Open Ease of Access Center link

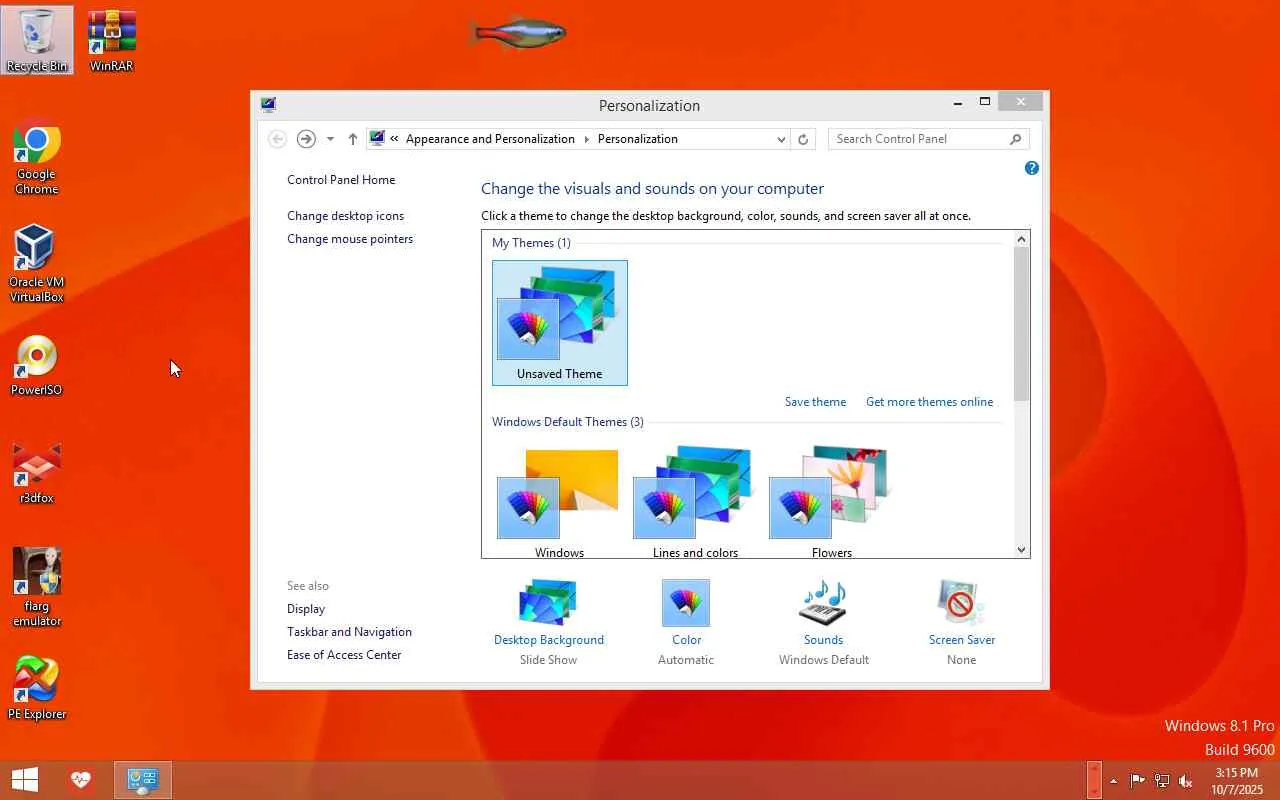tap(344, 655)
